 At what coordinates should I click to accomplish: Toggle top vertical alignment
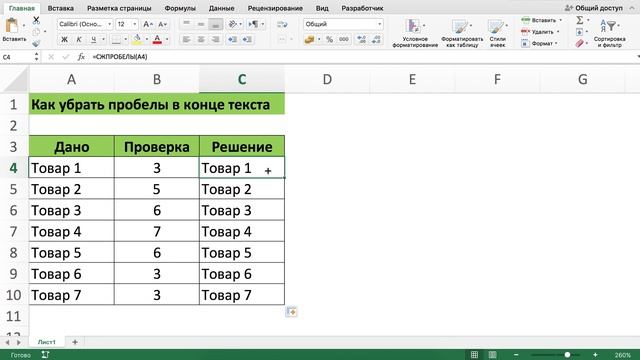pos(187,24)
